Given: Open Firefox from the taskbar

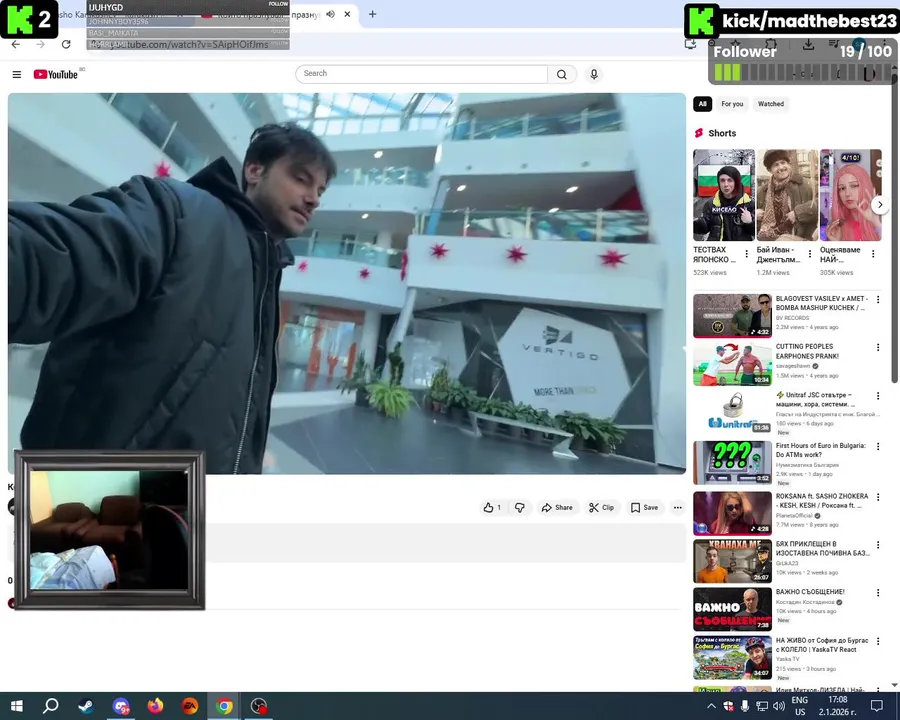Looking at the screenshot, I should point(155,706).
